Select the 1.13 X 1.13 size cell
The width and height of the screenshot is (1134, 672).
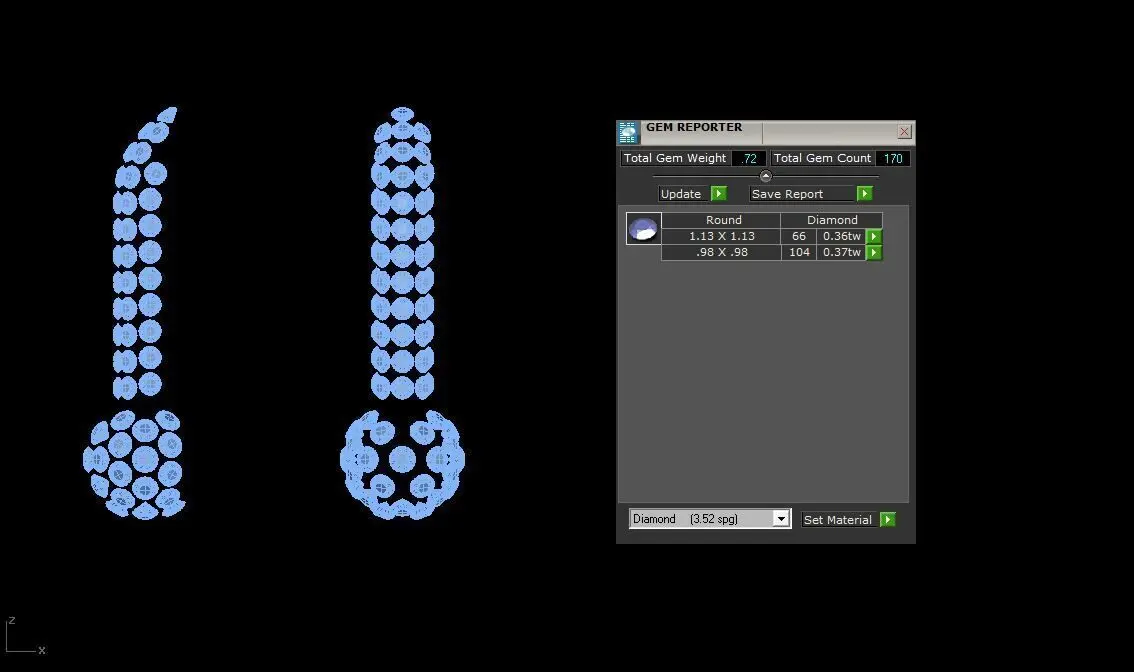[x=721, y=237]
